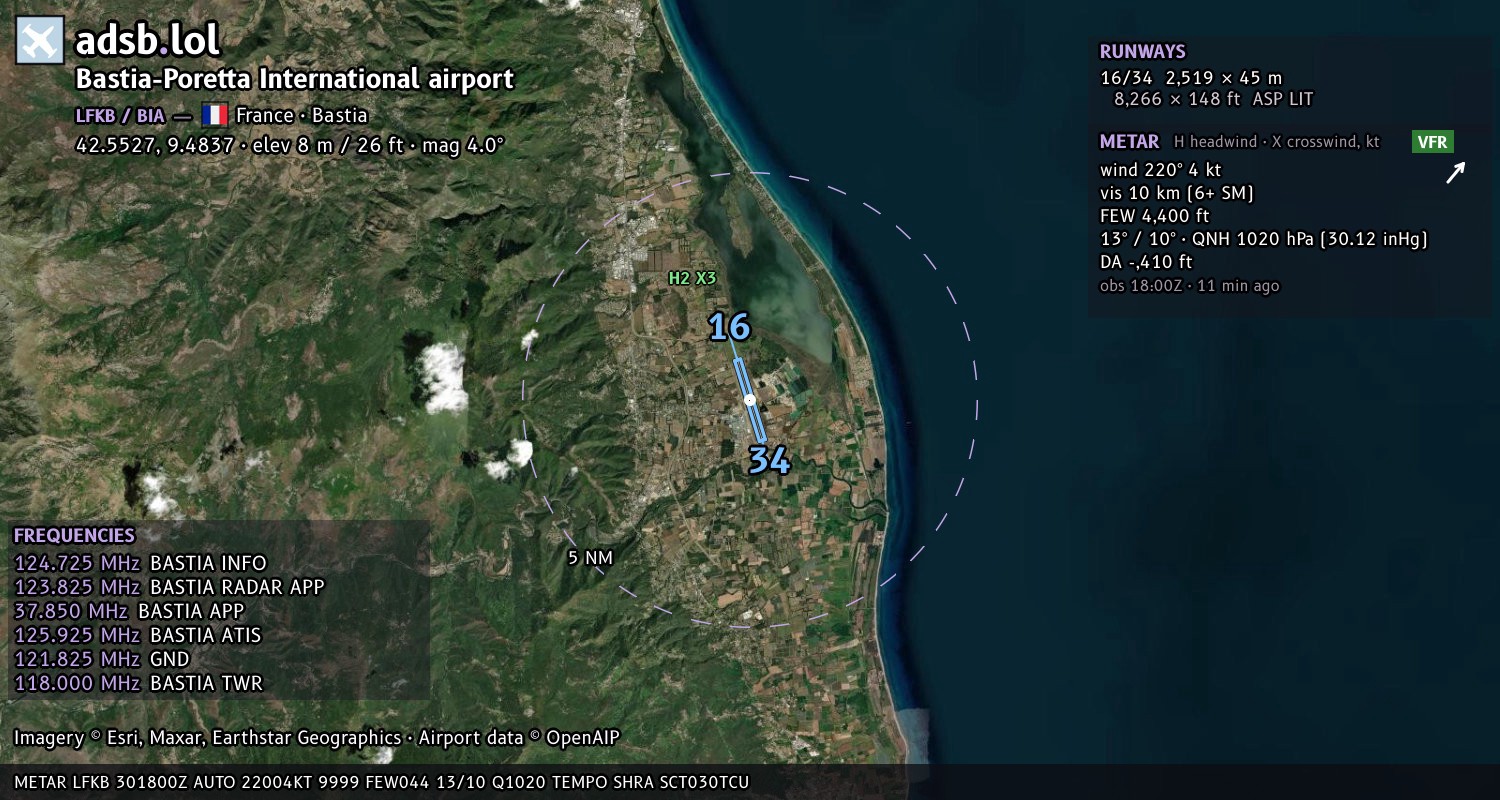Click the DA -,410 ft density altitude

click(1146, 262)
